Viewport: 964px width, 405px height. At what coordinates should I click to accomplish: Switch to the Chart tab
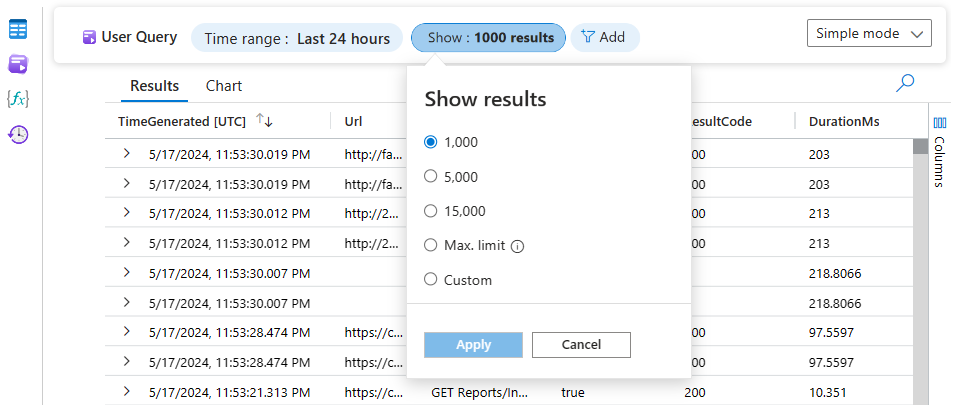223,86
